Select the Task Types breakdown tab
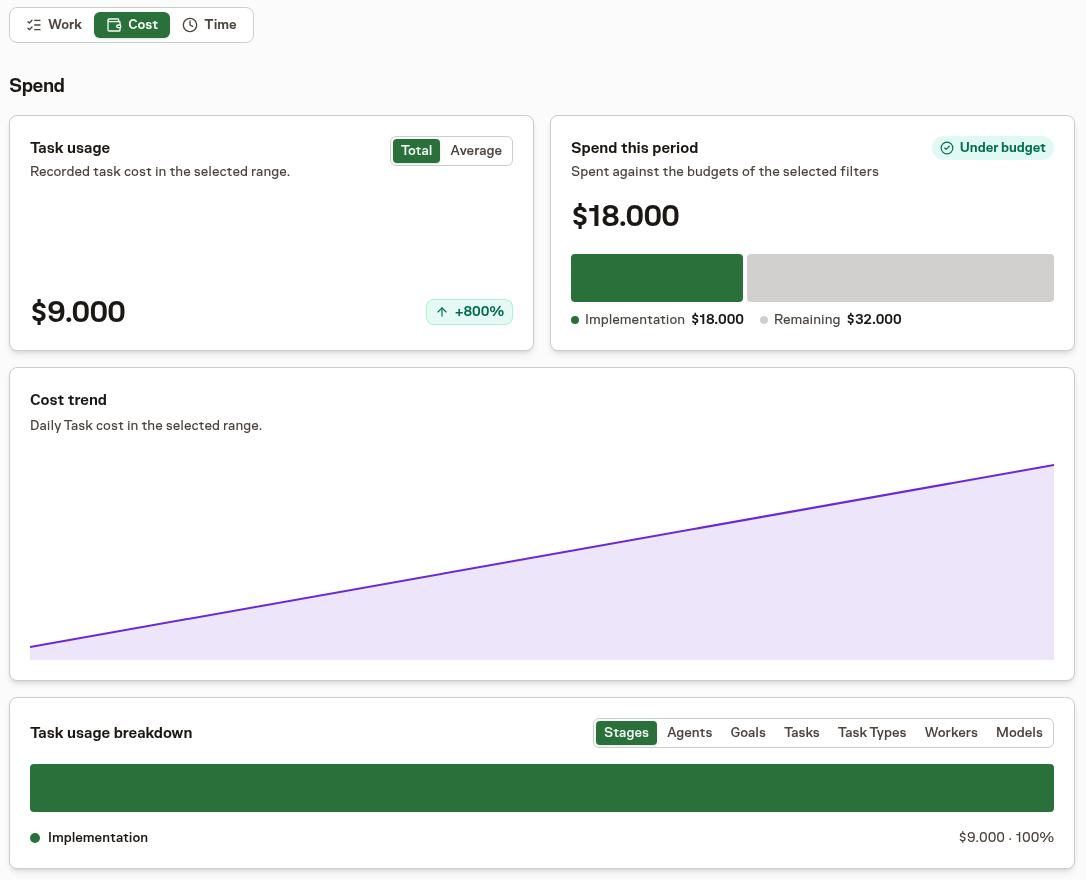The width and height of the screenshot is (1086, 880). click(872, 733)
